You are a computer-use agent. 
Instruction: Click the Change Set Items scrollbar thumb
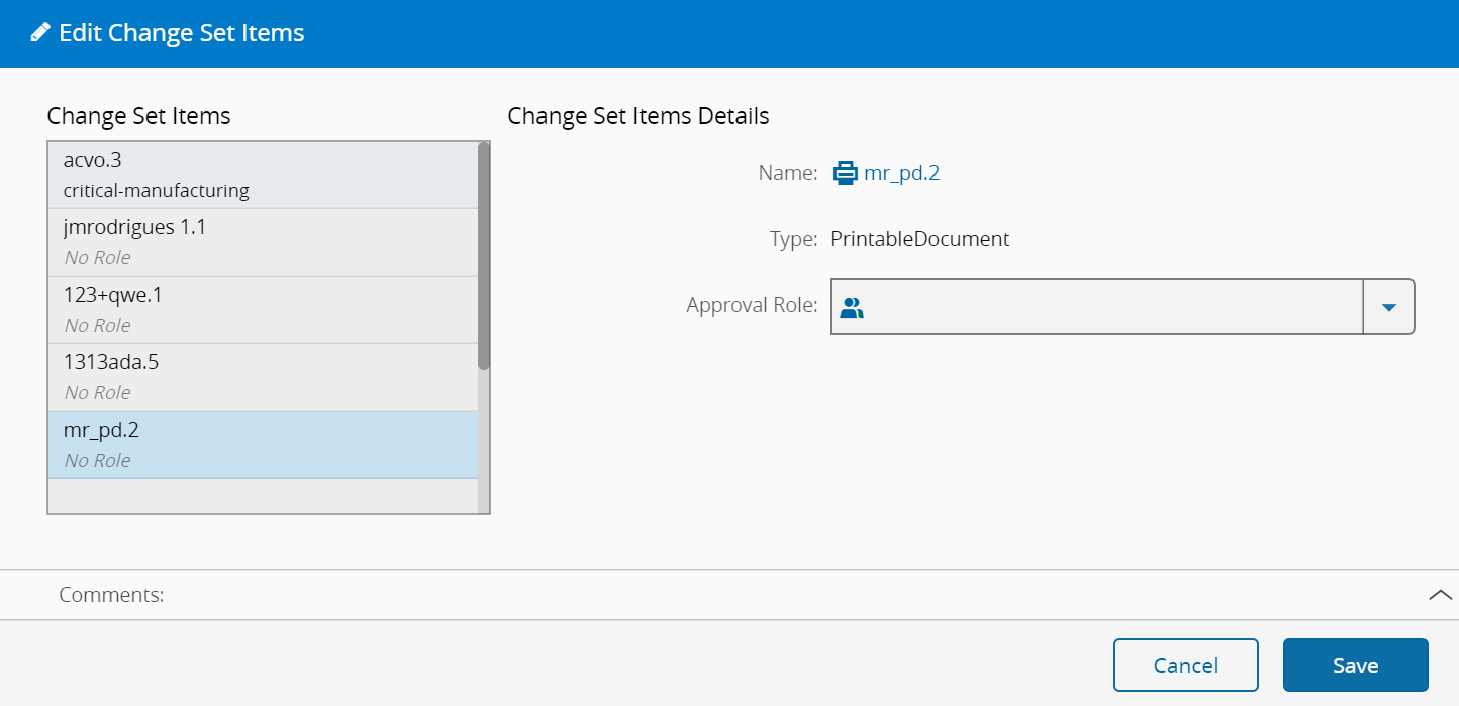point(484,256)
